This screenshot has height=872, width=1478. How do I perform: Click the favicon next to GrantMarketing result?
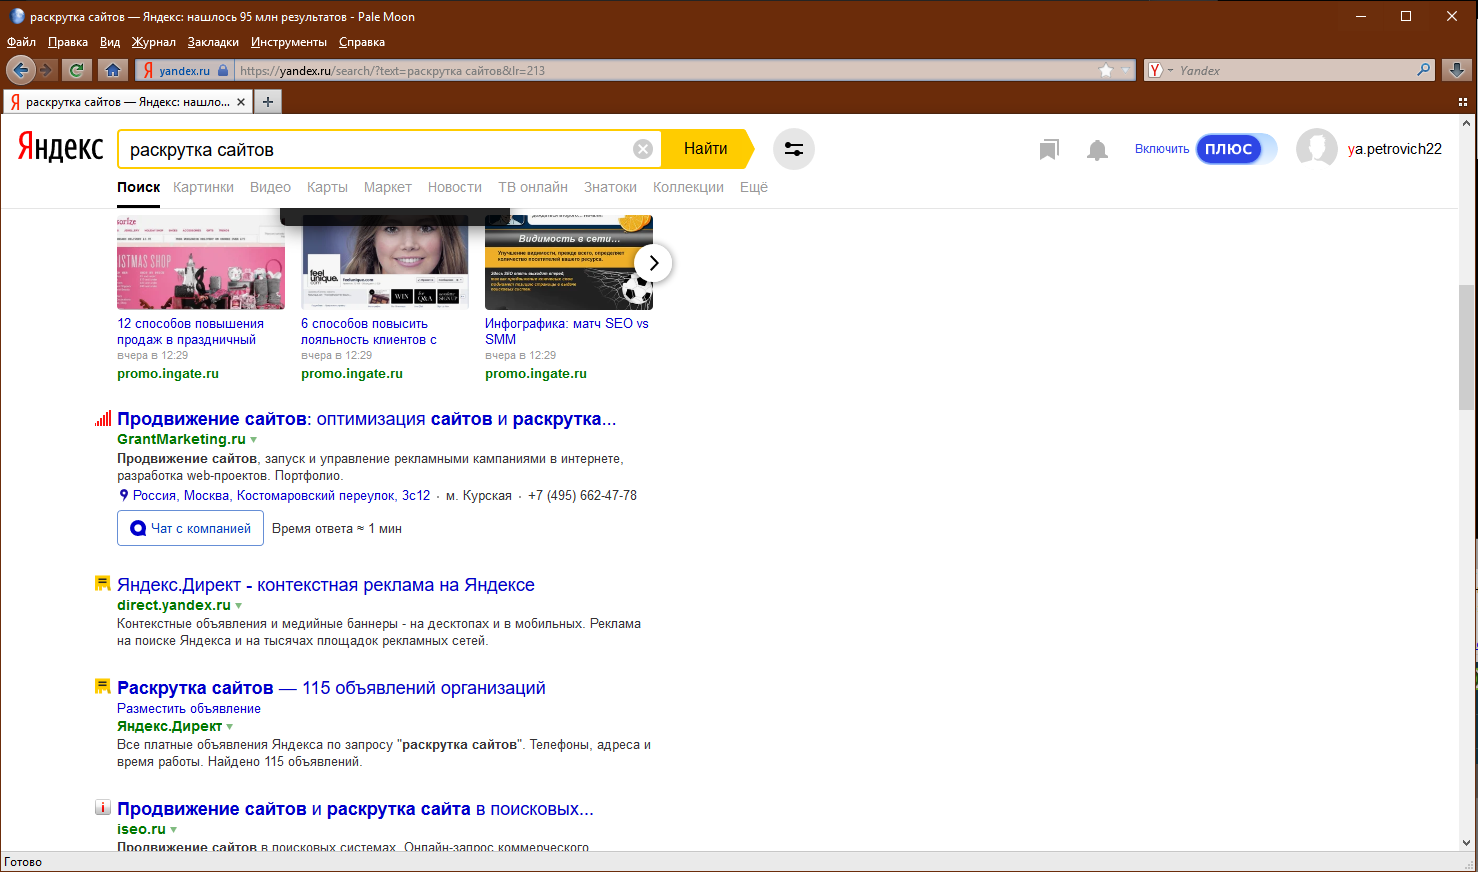(x=103, y=419)
